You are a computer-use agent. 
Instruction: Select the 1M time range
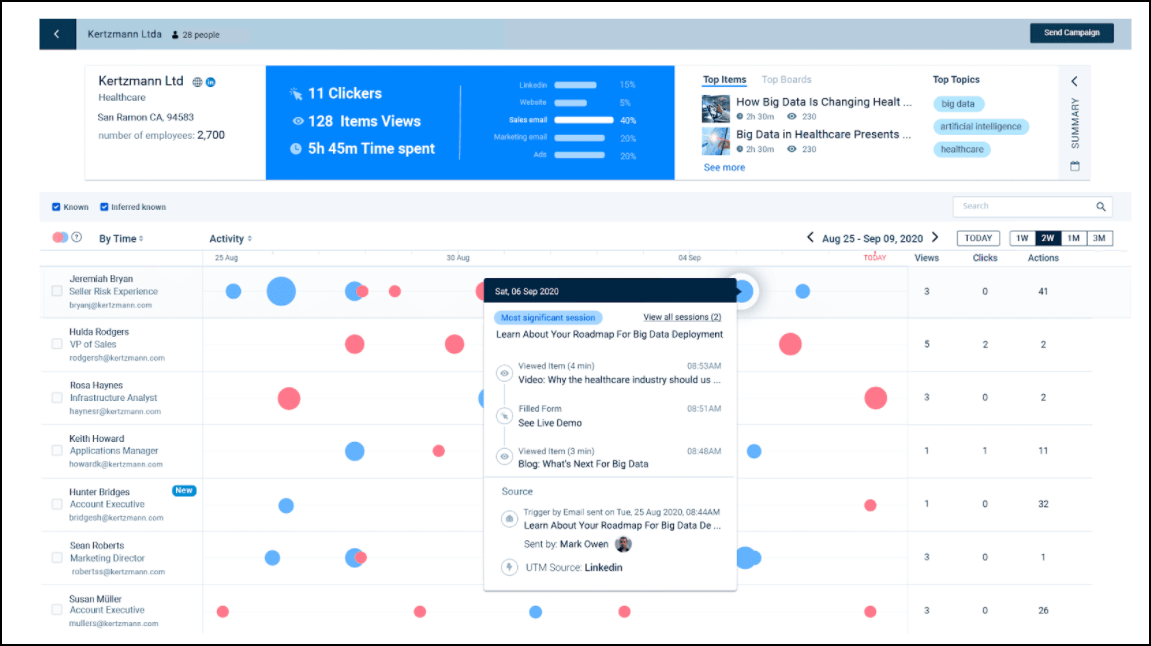1073,238
